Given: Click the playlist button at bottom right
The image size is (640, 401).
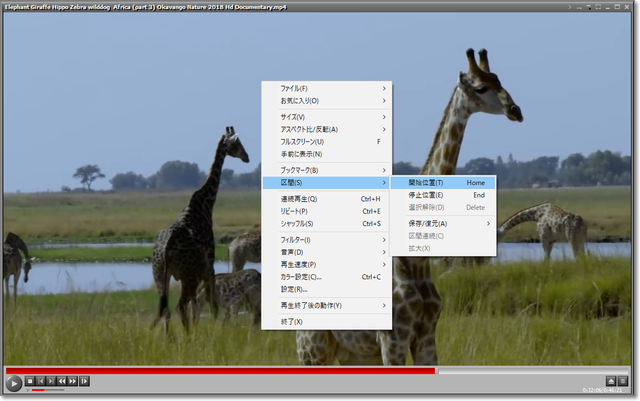Looking at the screenshot, I should pos(624,381).
